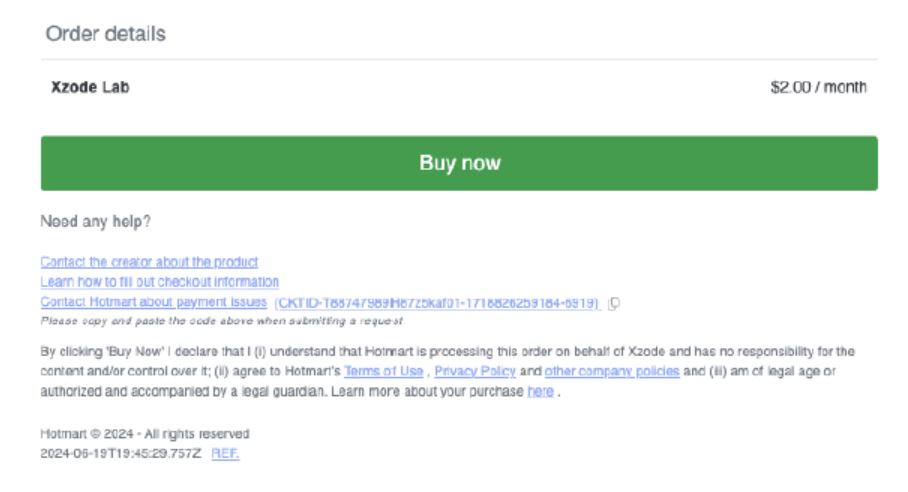Click the CKTID reference code link
The image size is (908, 492).
point(437,302)
